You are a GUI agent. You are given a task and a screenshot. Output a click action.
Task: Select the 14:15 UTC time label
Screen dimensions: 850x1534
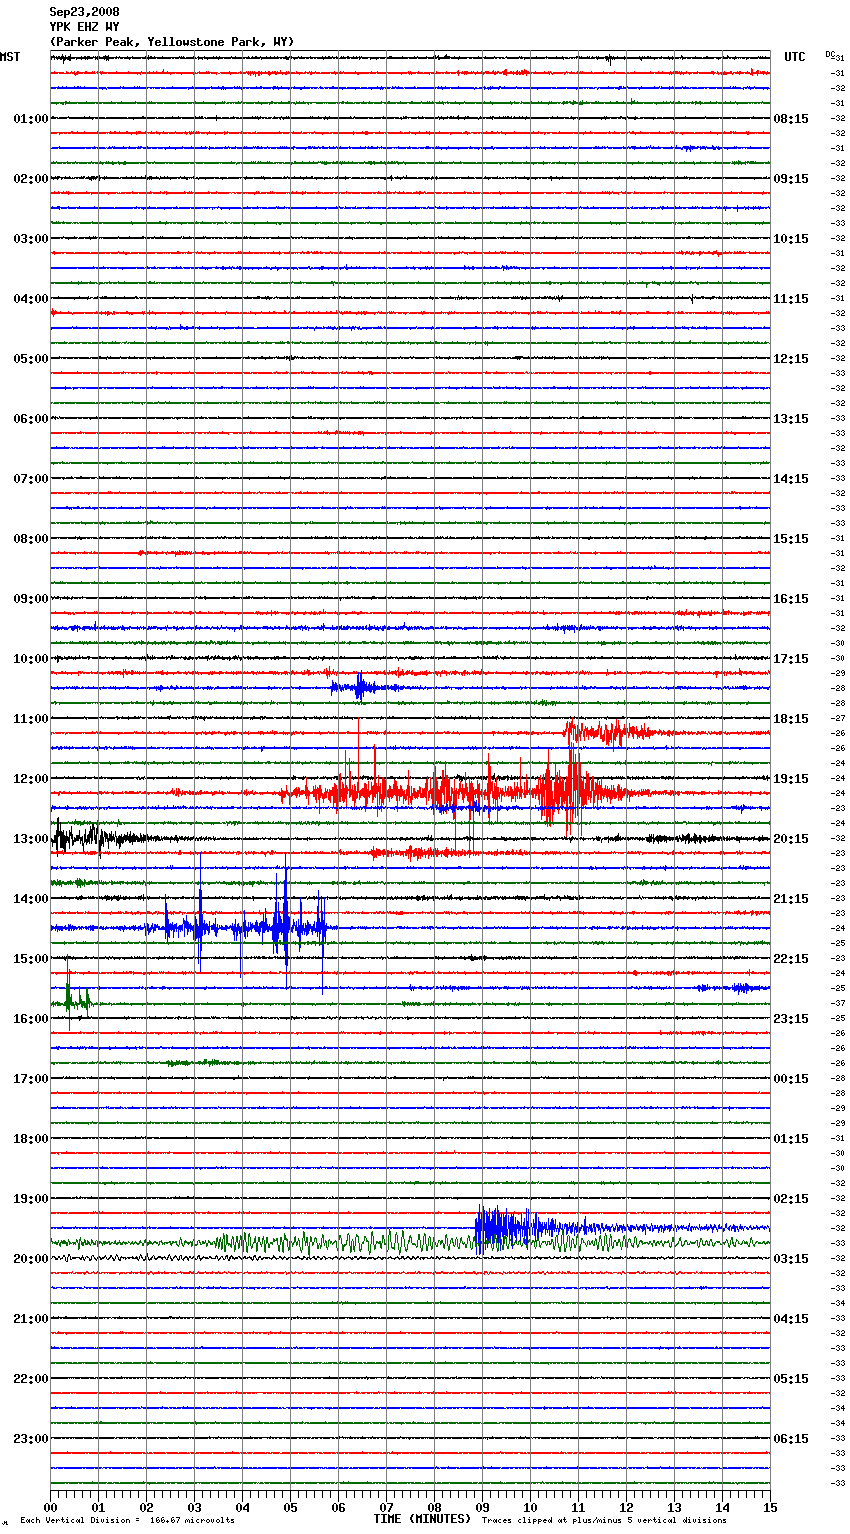coord(791,479)
